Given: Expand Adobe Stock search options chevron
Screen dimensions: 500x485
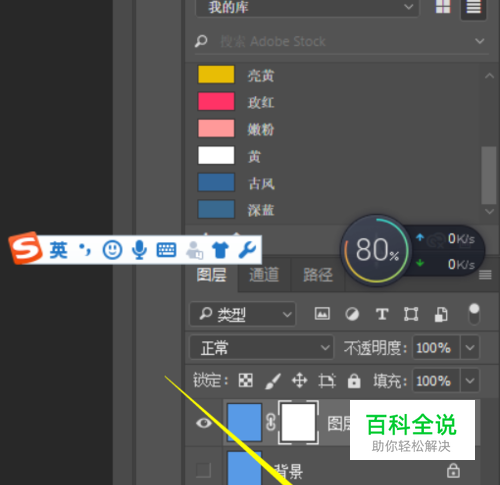Looking at the screenshot, I should pos(480,41).
